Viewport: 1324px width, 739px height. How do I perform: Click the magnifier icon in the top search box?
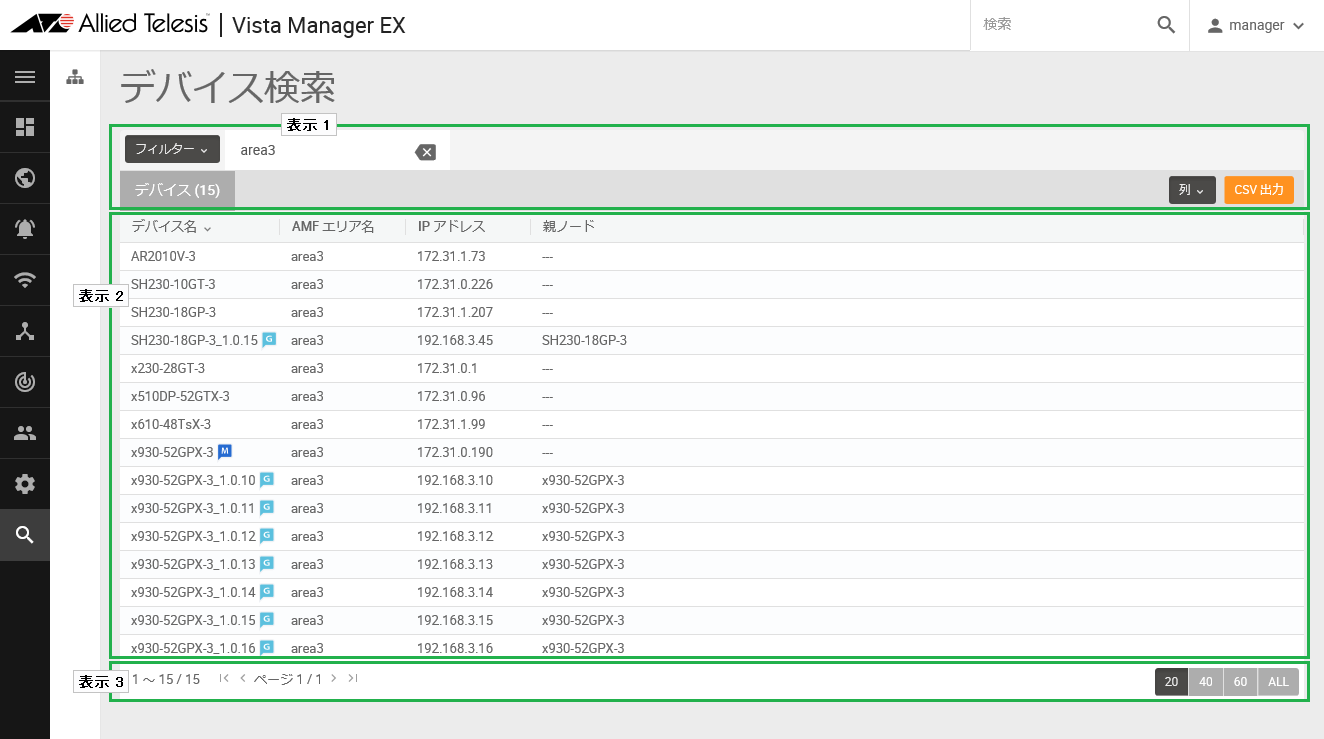pyautogui.click(x=1166, y=25)
